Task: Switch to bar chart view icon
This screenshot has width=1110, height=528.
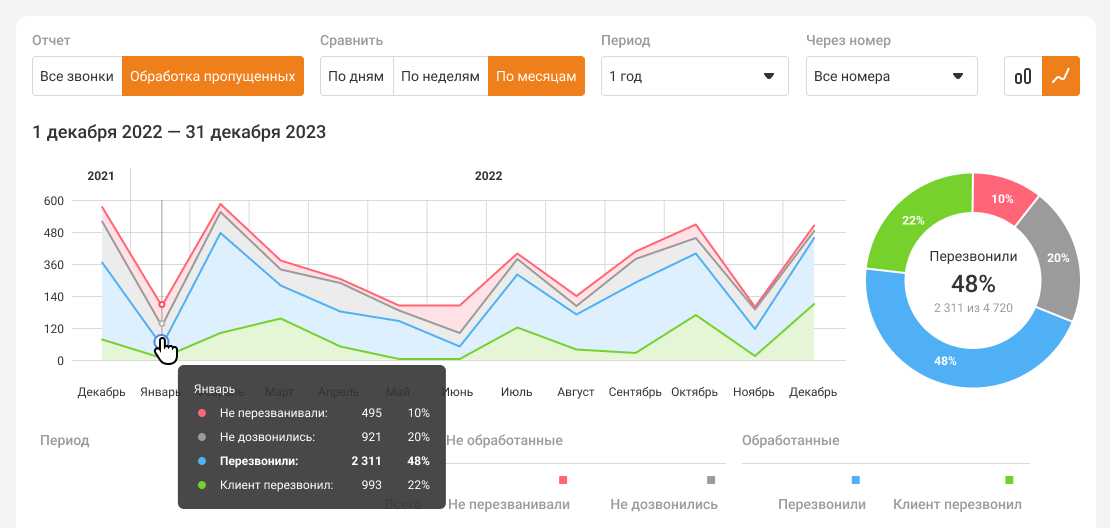Action: [x=1023, y=76]
